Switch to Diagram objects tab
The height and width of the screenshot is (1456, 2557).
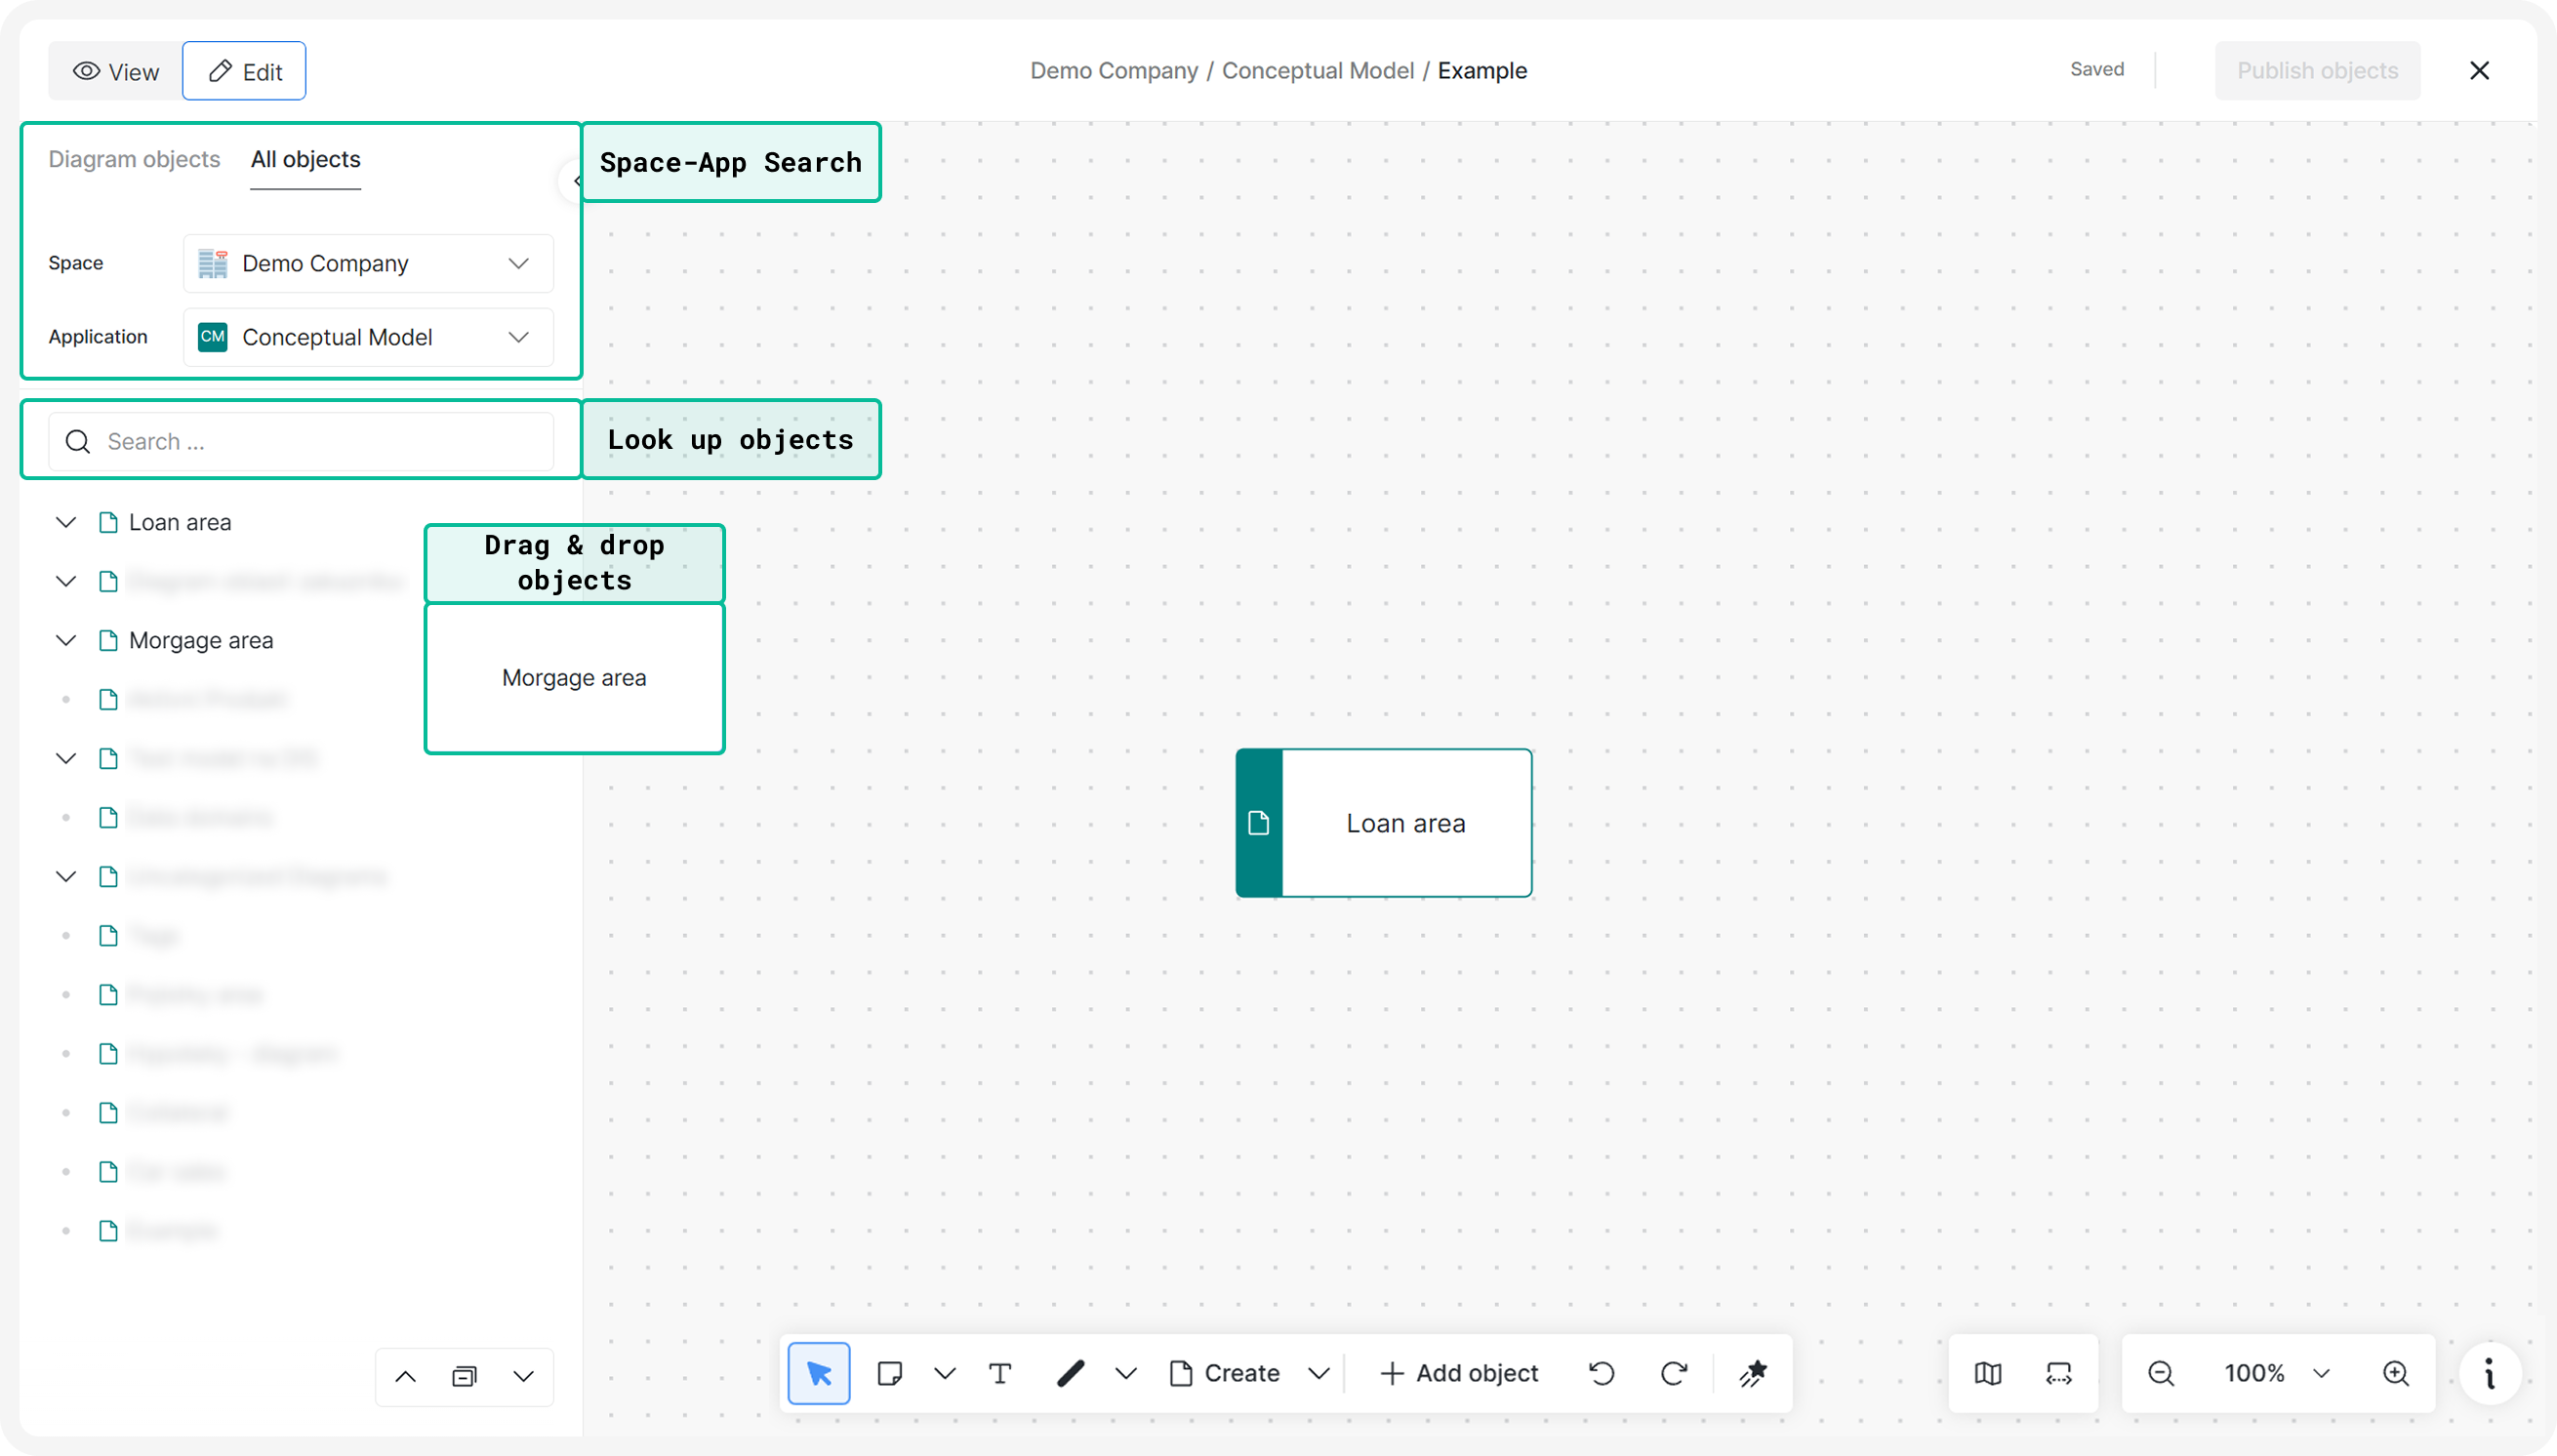[134, 159]
